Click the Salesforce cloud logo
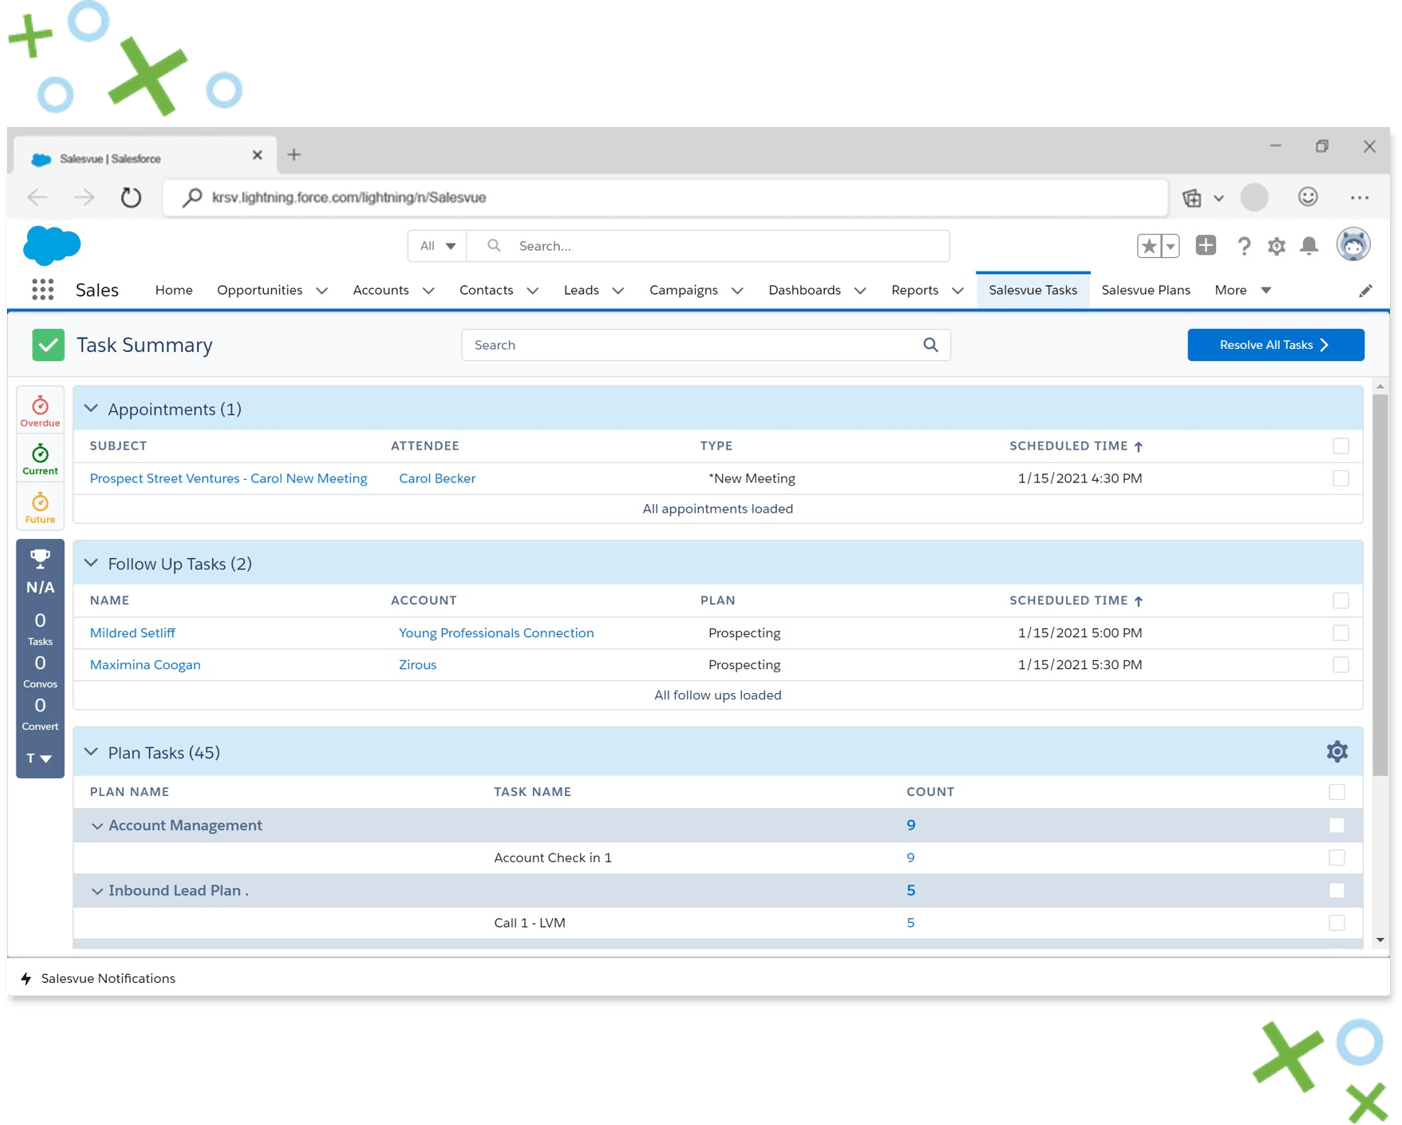1402x1125 pixels. click(52, 245)
